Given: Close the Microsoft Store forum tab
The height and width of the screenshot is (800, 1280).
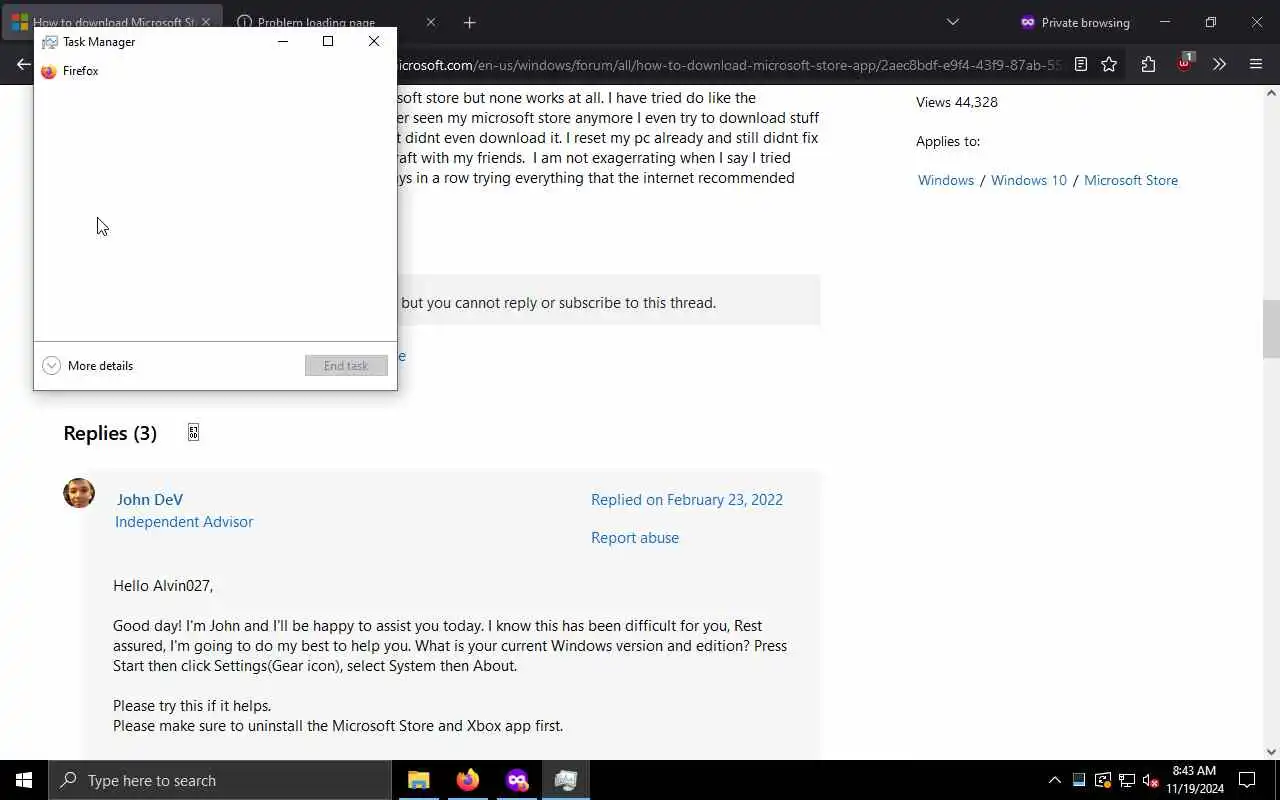Looking at the screenshot, I should [x=205, y=22].
